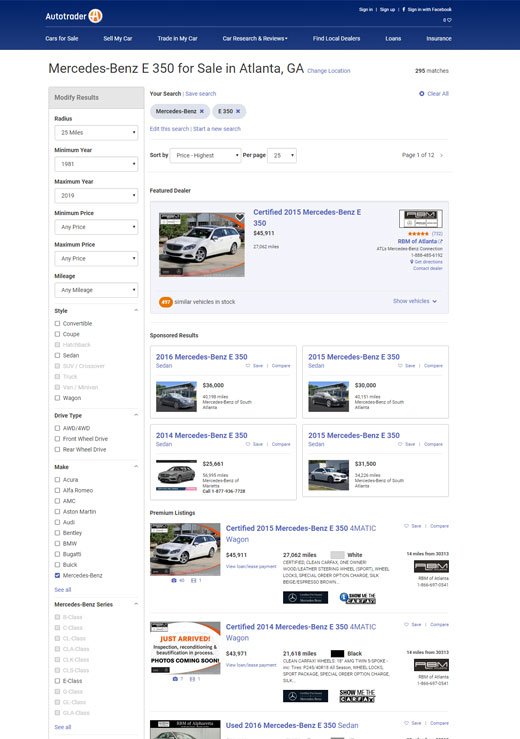Save the Used 2016 E 350 Sedan listing
Screen dimensions: 520x739
coord(413,723)
